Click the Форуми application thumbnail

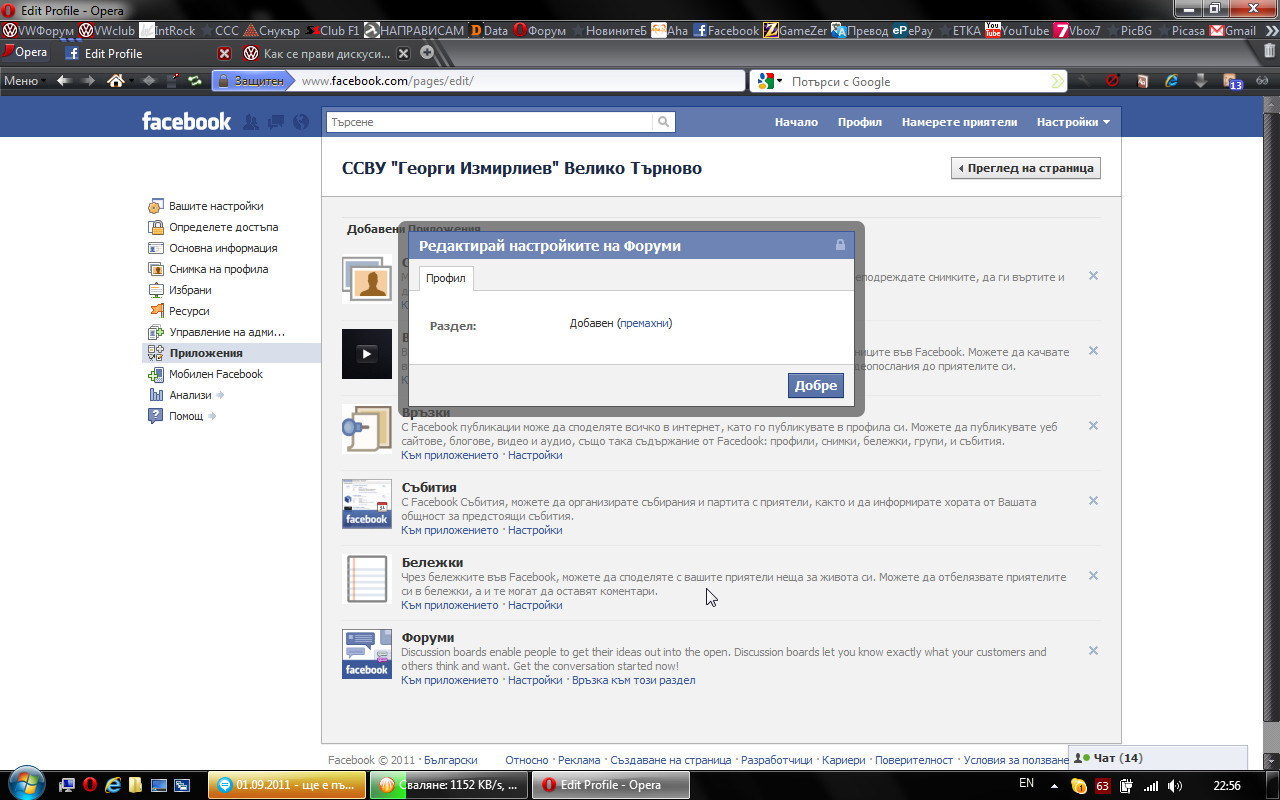click(x=367, y=654)
